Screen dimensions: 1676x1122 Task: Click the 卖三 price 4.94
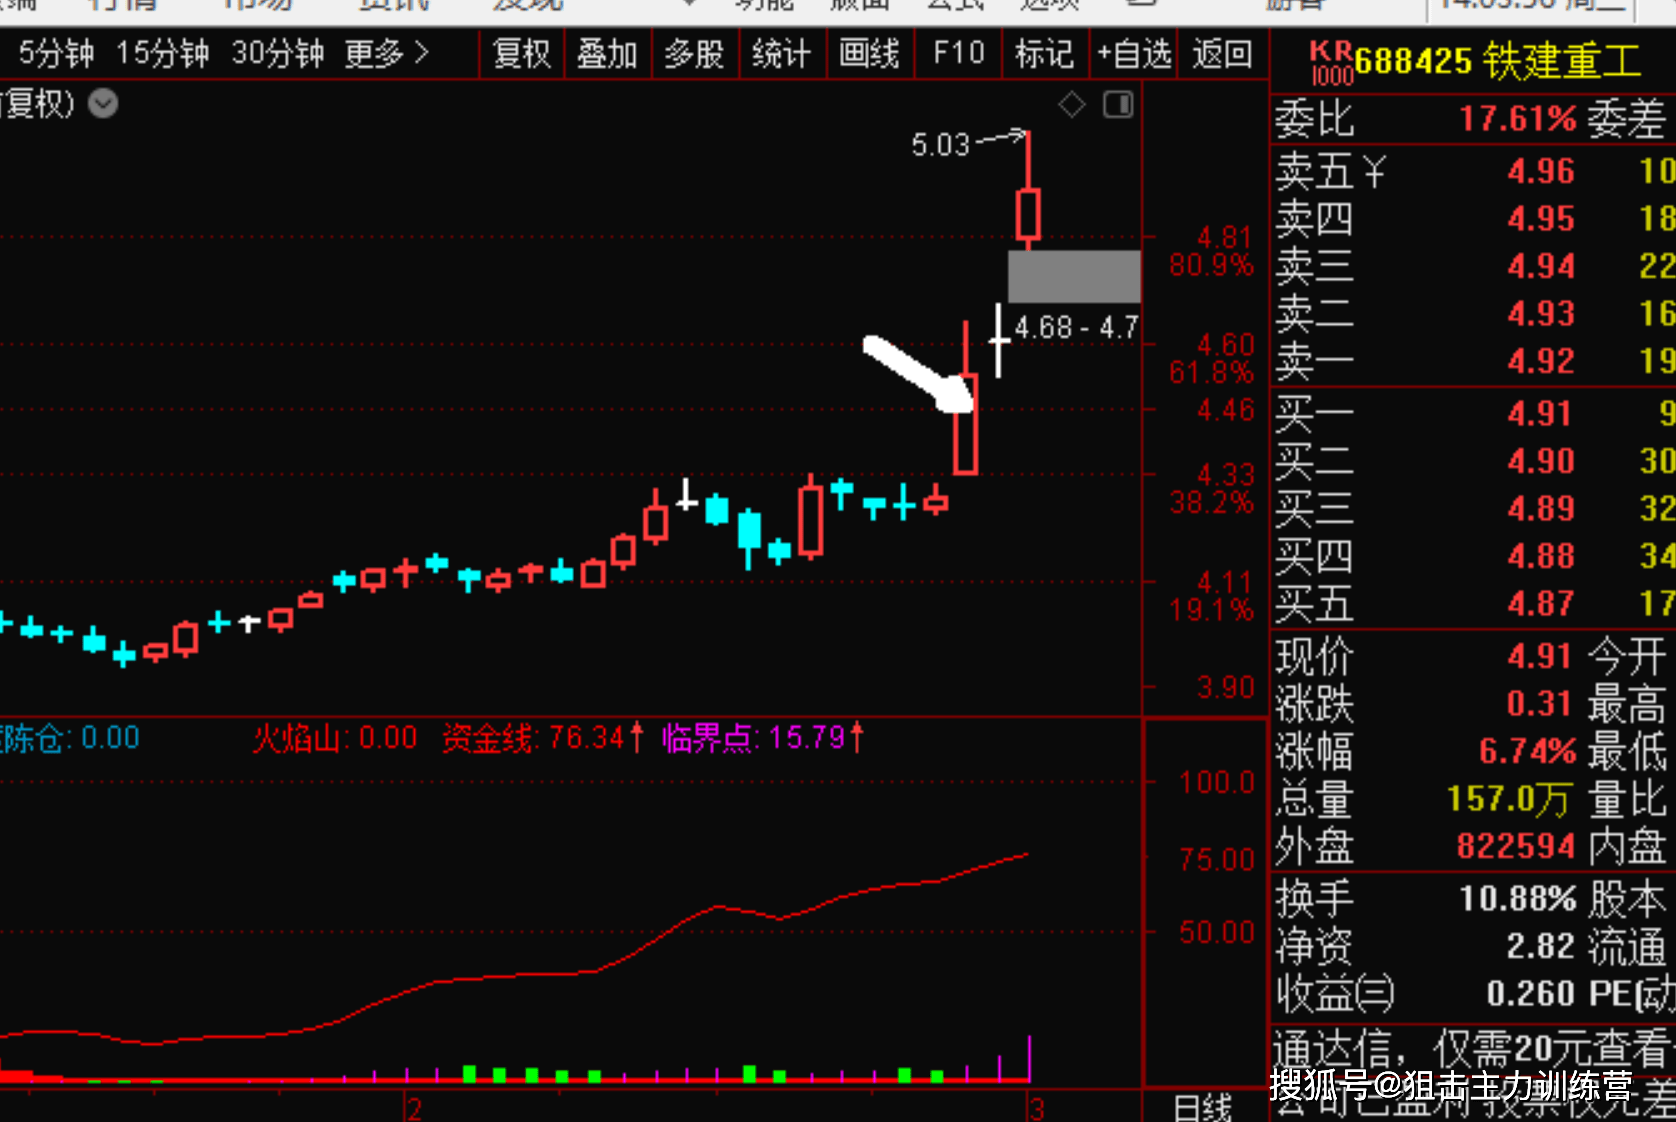1541,266
